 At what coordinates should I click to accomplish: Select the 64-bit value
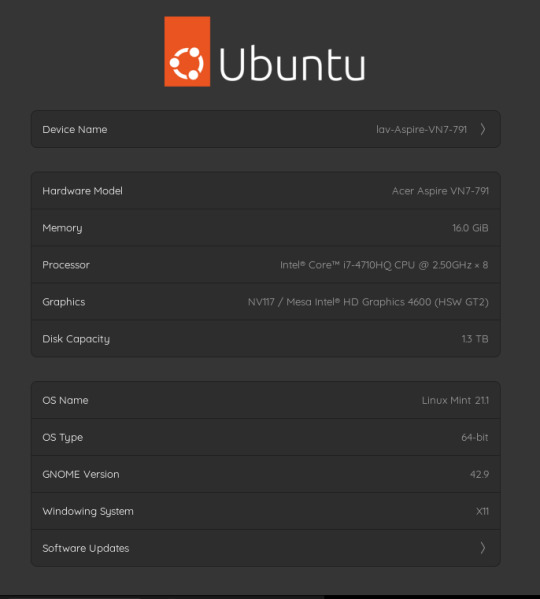pos(475,437)
